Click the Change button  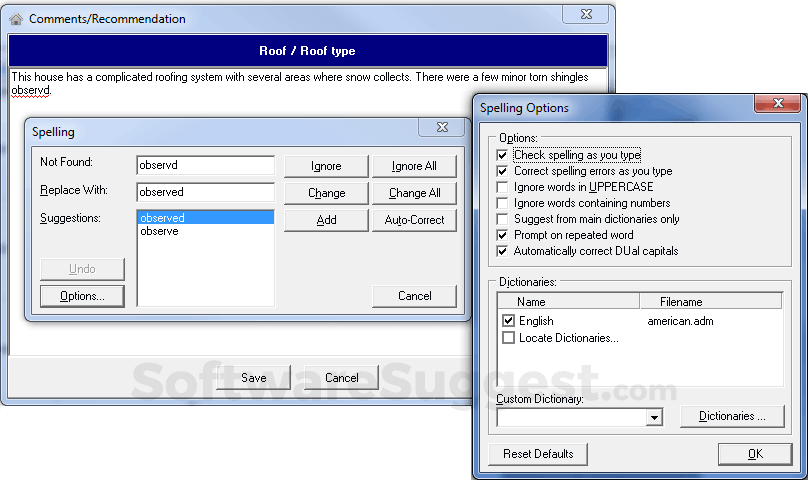click(x=326, y=193)
